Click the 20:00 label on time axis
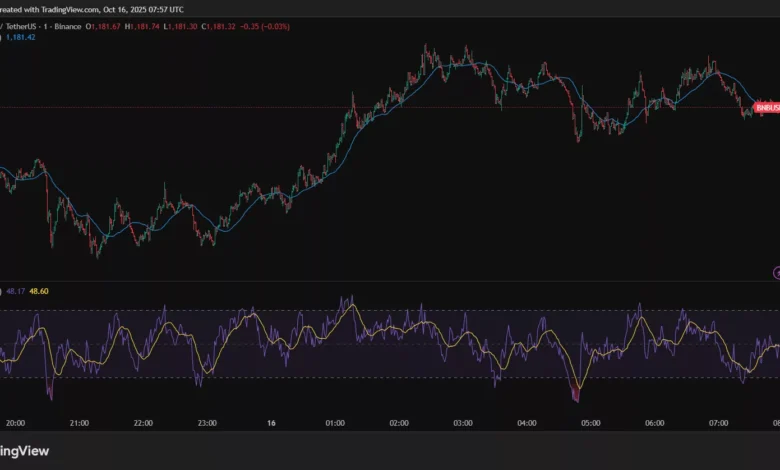The image size is (780, 470). pos(15,423)
